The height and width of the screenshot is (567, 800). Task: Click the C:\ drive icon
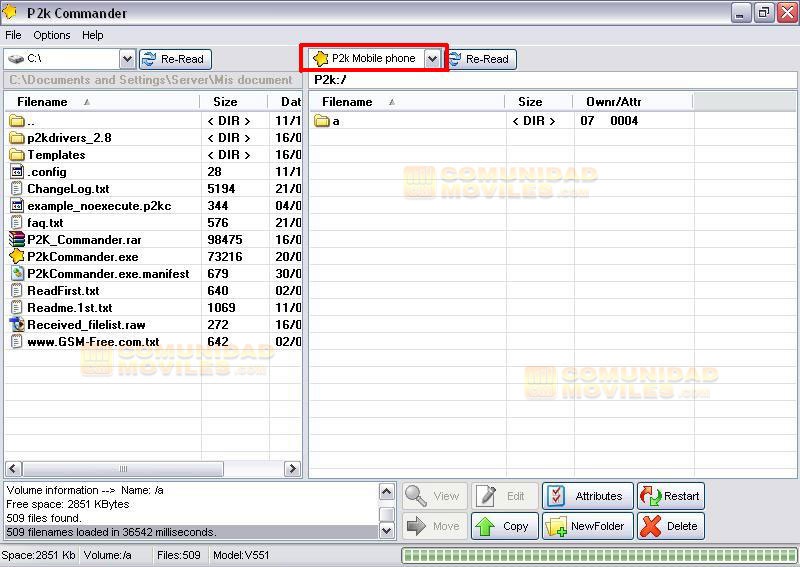pos(16,59)
